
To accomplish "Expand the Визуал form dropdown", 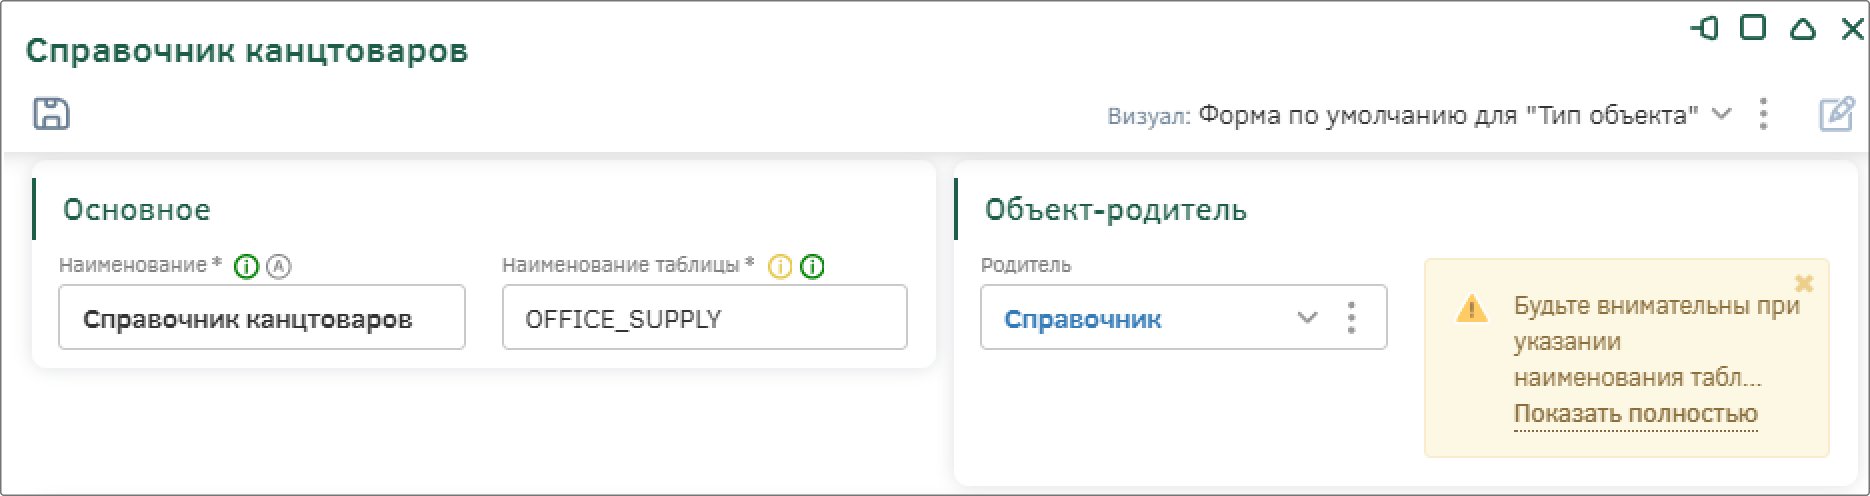I will pyautogui.click(x=1721, y=114).
